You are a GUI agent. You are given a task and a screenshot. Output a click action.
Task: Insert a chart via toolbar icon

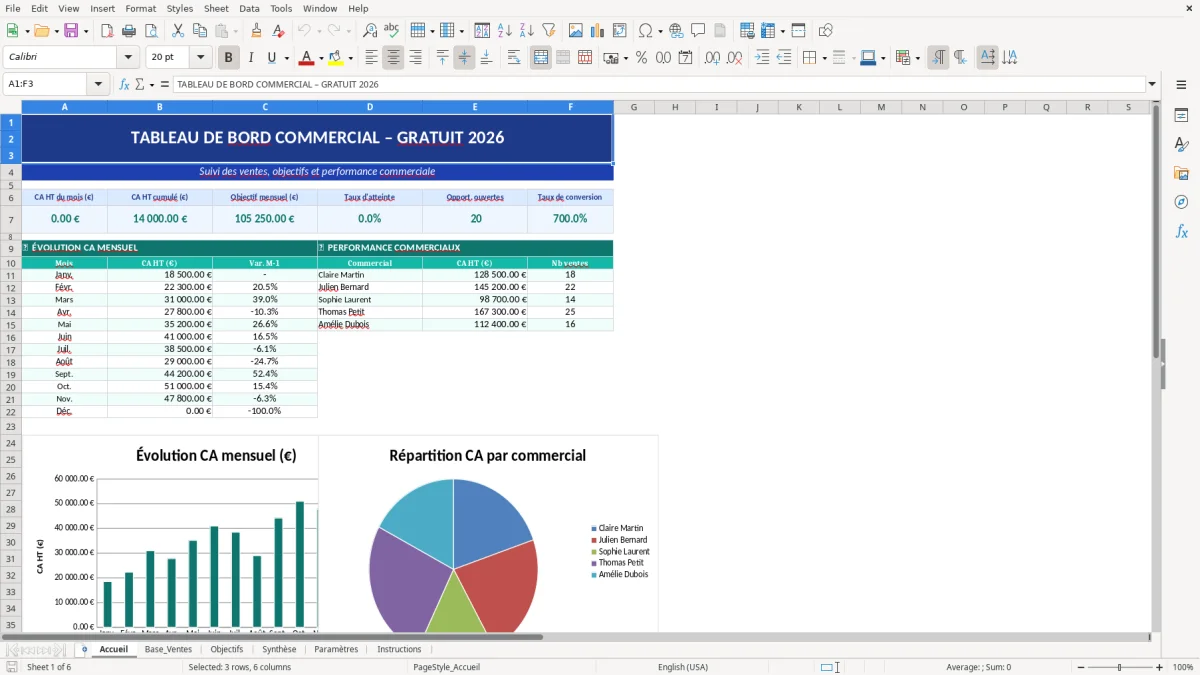pos(598,31)
